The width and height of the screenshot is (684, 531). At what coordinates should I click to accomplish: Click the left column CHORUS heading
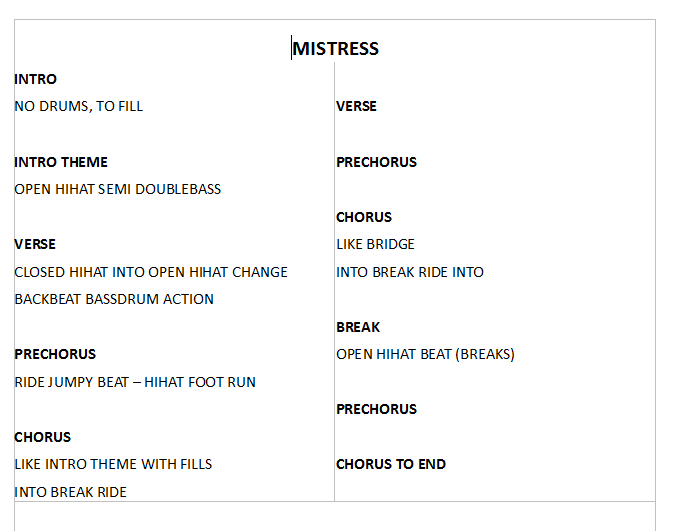pos(42,437)
